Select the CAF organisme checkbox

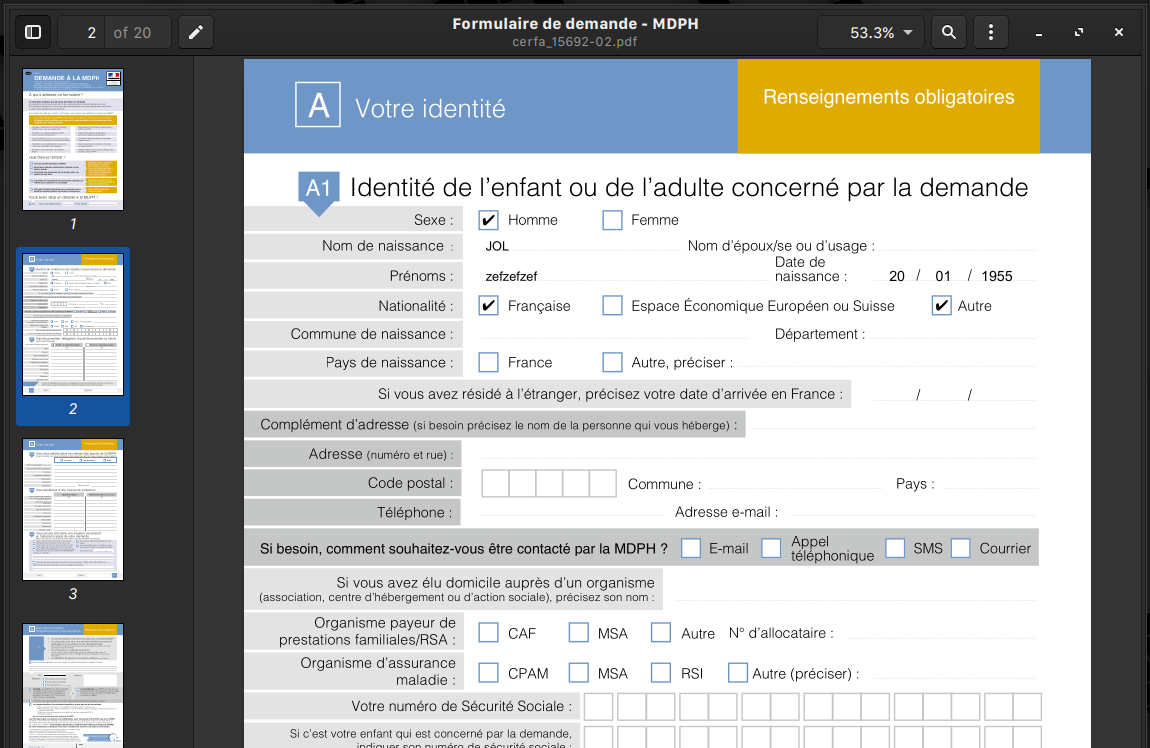click(x=488, y=632)
